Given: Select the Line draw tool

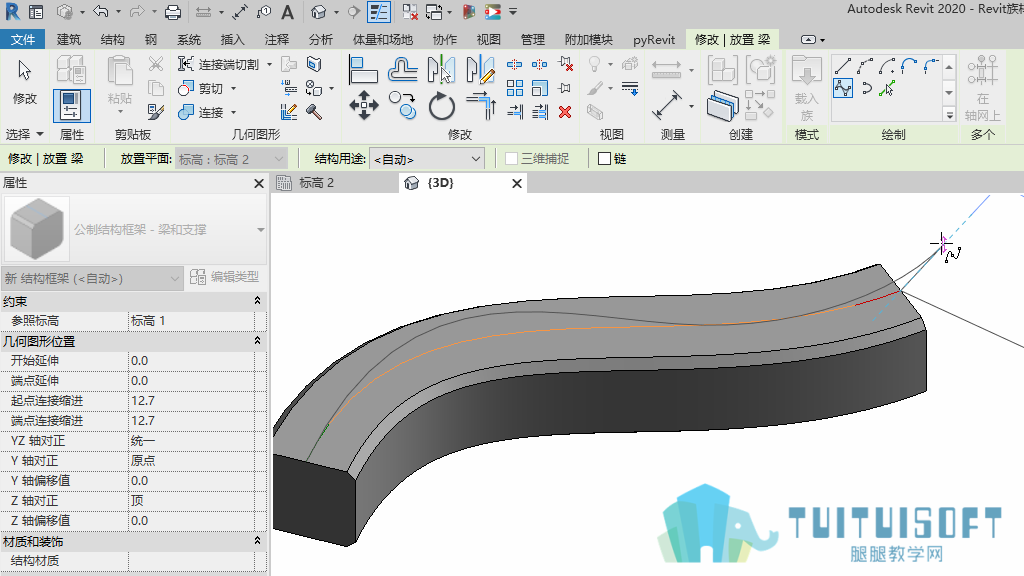Looking at the screenshot, I should tap(843, 66).
